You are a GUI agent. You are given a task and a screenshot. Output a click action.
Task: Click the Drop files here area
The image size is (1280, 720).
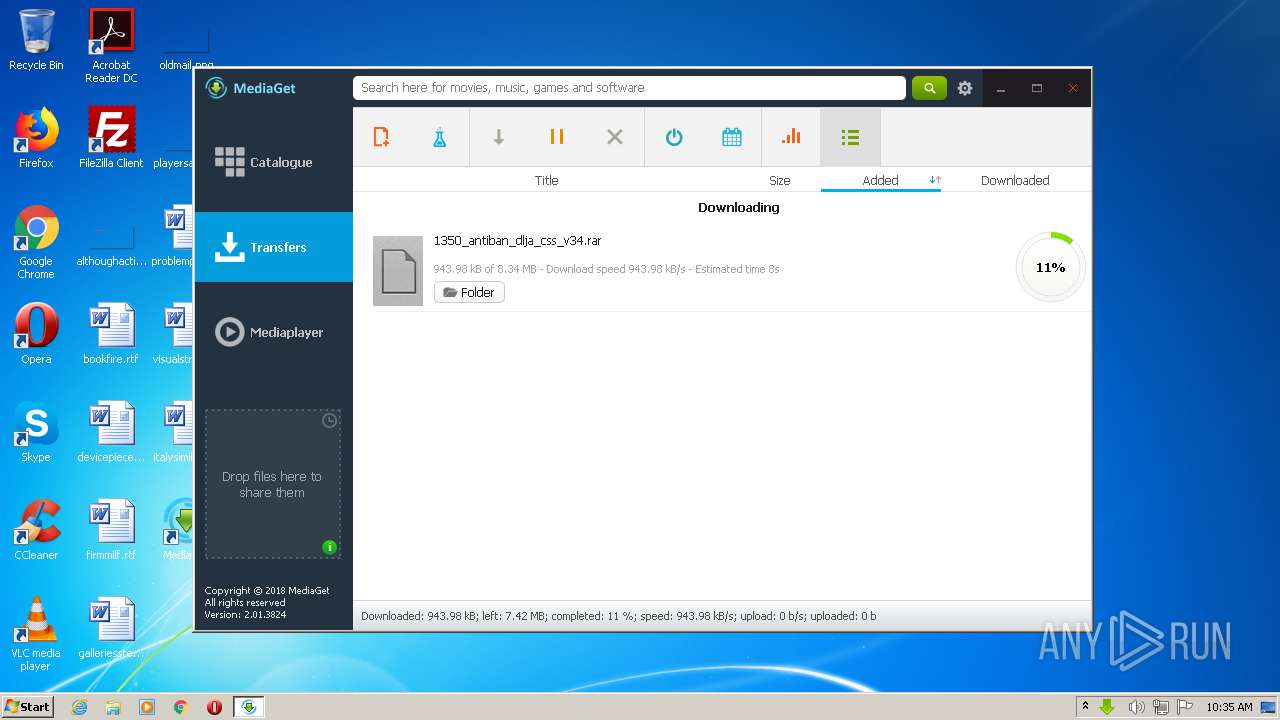(x=273, y=484)
